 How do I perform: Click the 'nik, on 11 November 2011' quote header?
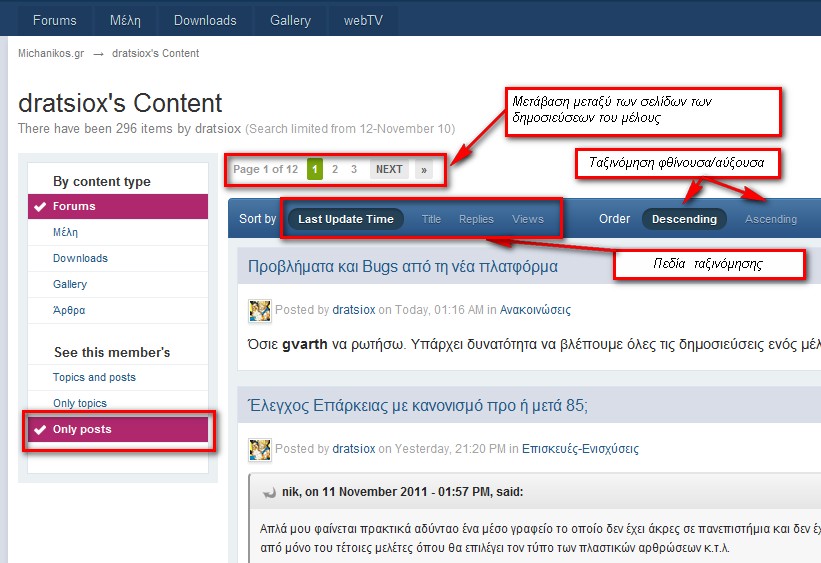click(x=403, y=492)
